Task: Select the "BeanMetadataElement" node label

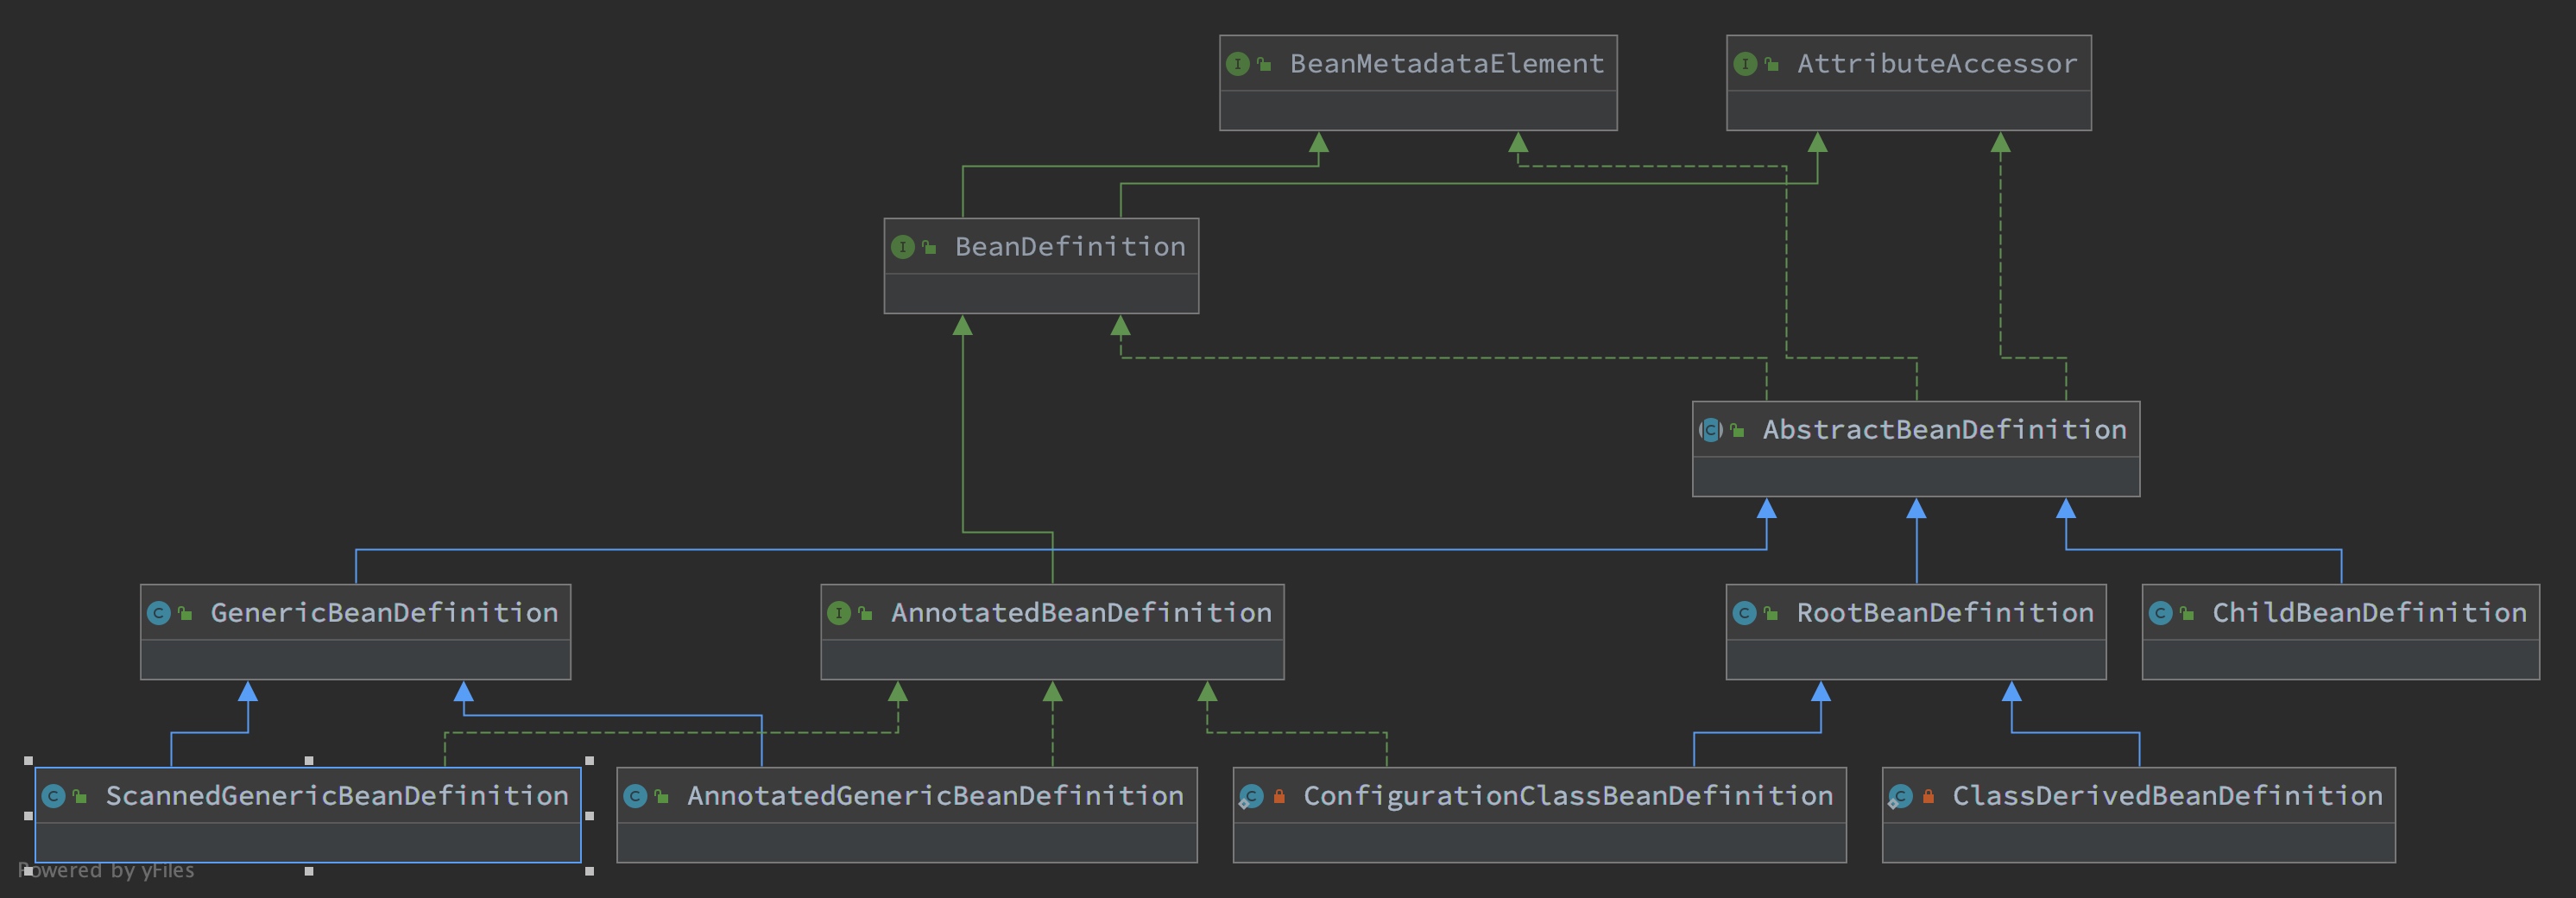Action: (x=1447, y=64)
